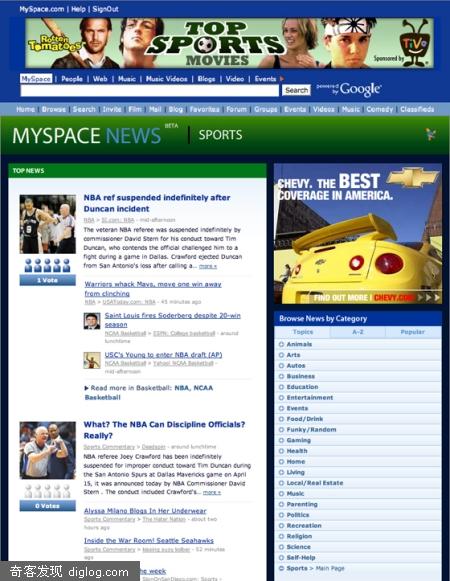This screenshot has height=581, width=450.
Task: Select the People search scope
Action: coord(72,79)
